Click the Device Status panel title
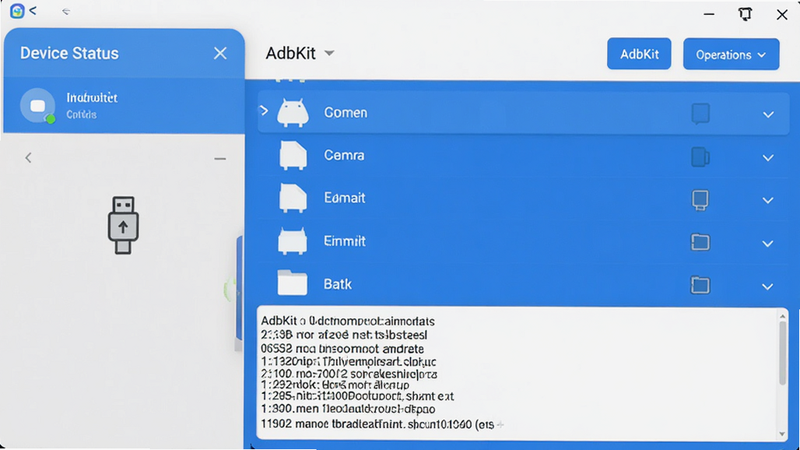 point(69,53)
